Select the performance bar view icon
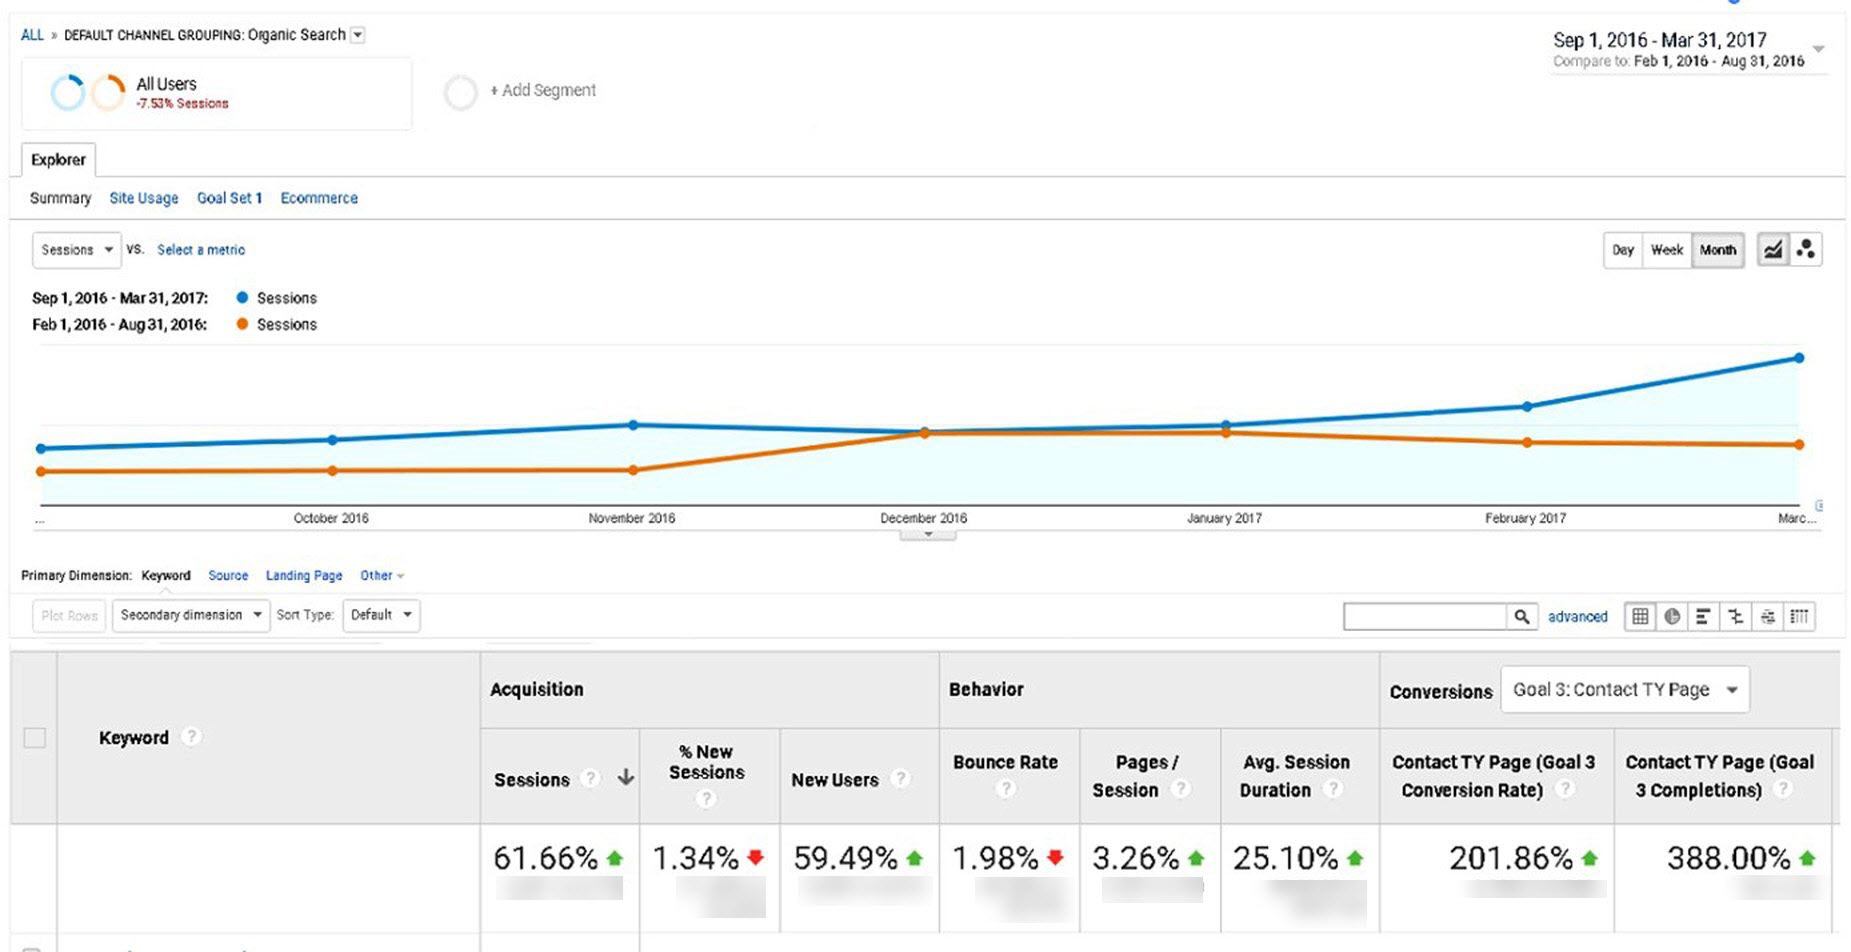Screen dimensions: 1851x952 point(1703,617)
